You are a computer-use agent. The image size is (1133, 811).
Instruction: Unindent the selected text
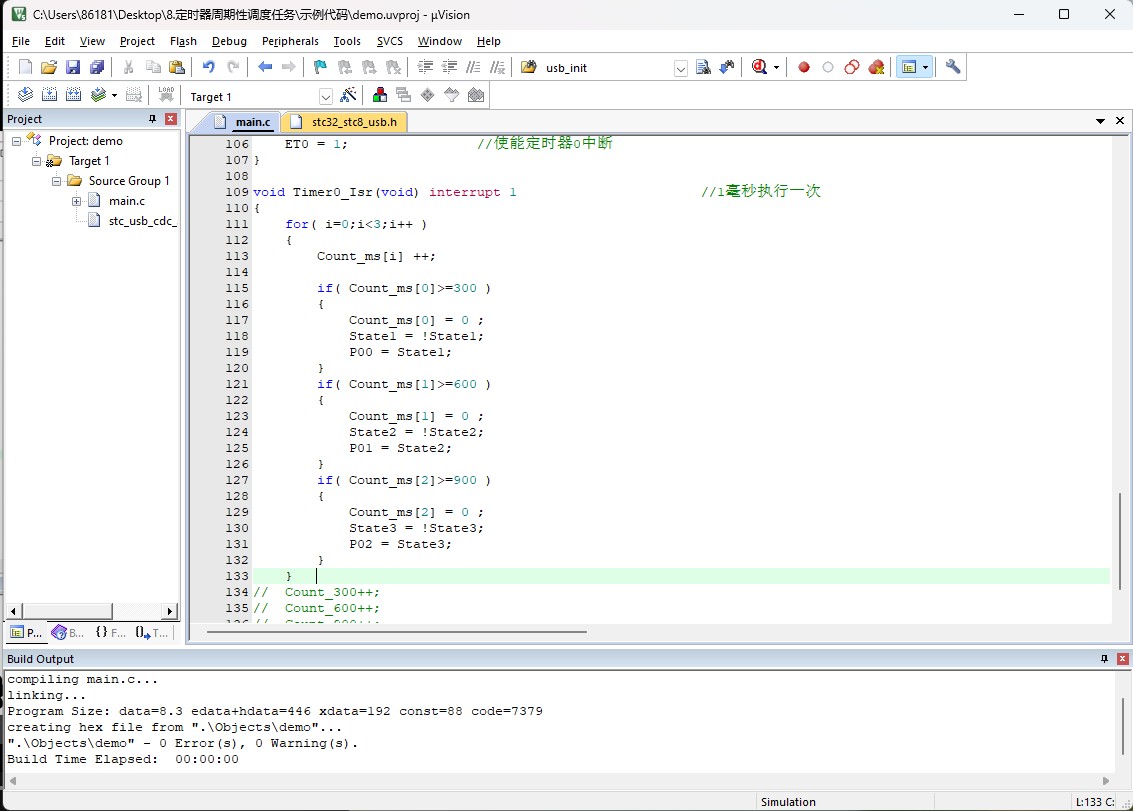coord(449,67)
